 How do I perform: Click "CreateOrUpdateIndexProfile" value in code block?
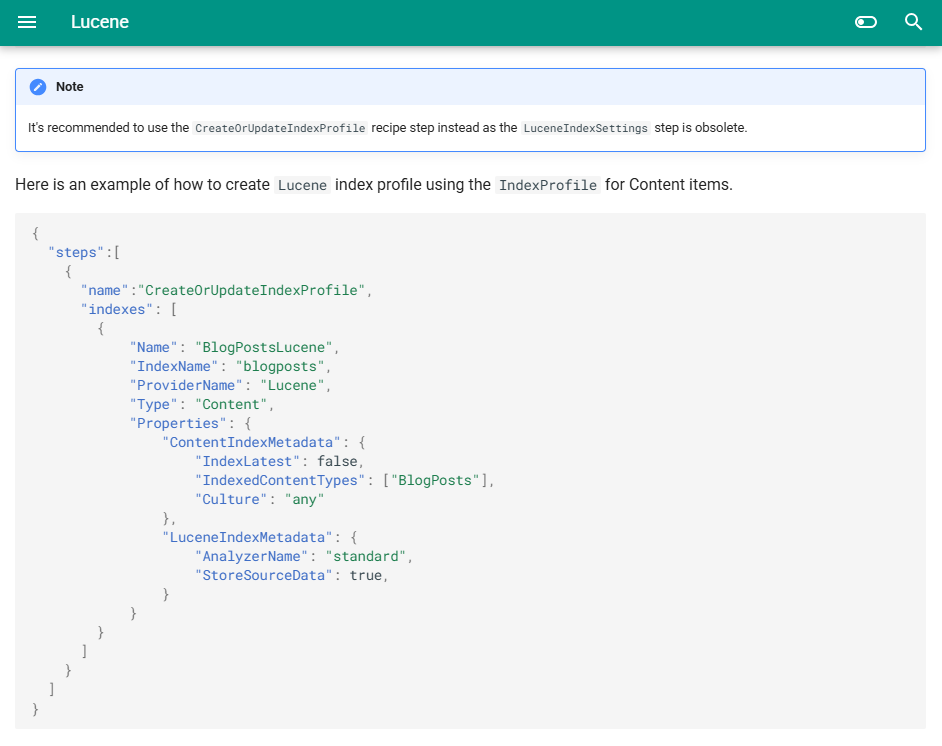tap(251, 291)
